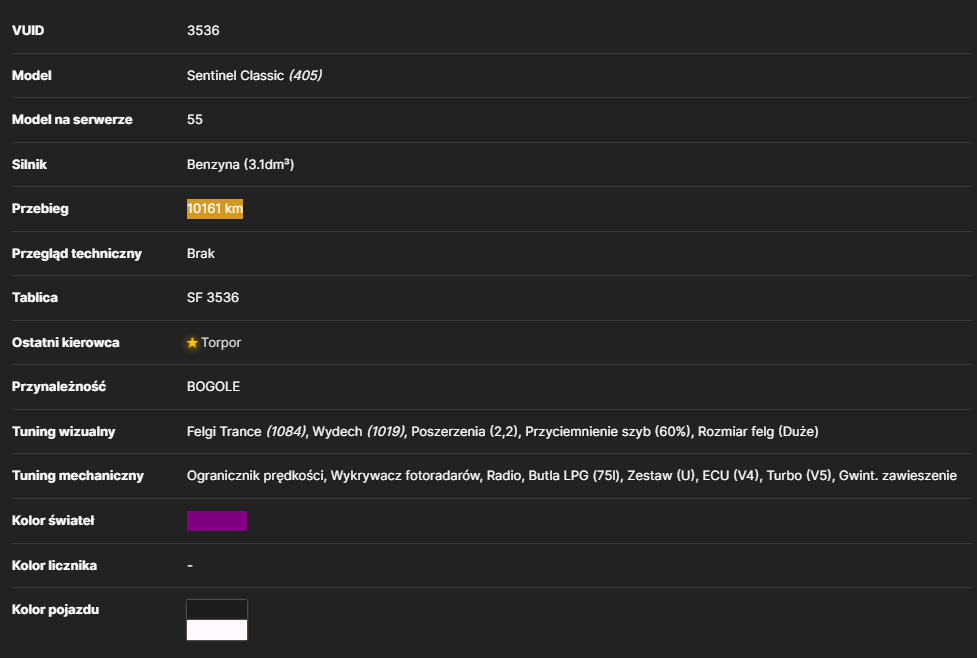Click the Rozmiar felg (Duże) entry

(758, 432)
